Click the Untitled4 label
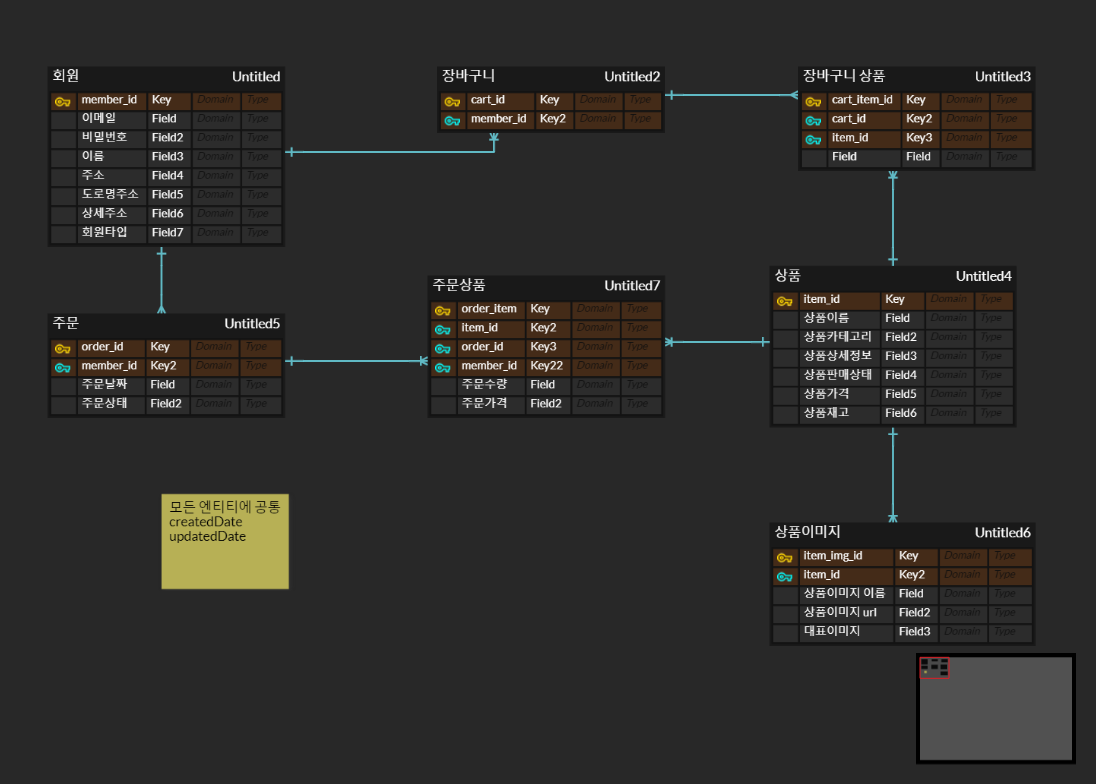 click(983, 276)
